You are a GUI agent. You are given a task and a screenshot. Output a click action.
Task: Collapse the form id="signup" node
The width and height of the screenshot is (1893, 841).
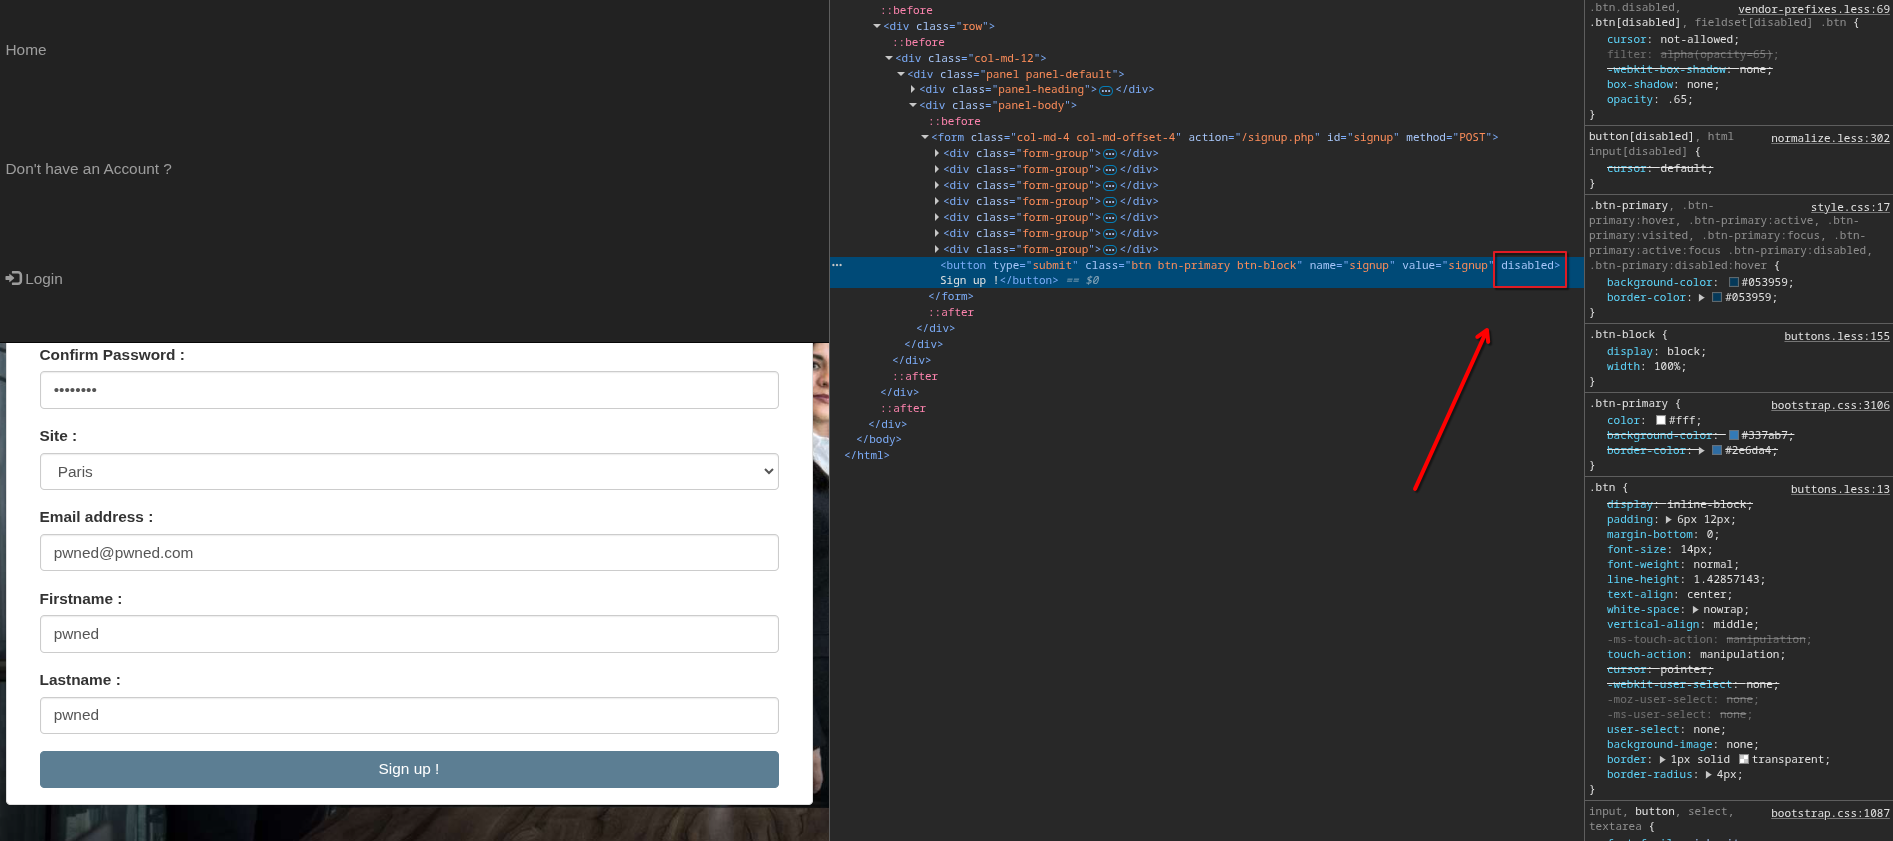tap(925, 137)
